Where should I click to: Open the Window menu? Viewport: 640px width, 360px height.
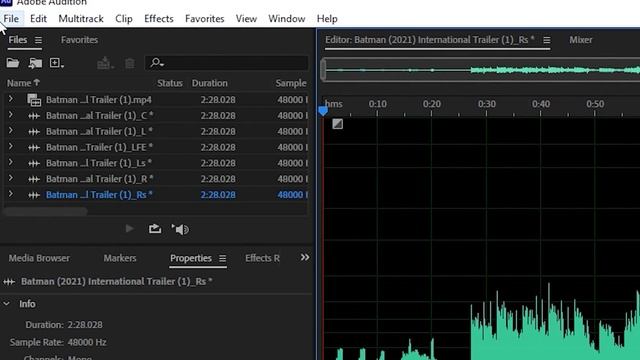pos(287,19)
